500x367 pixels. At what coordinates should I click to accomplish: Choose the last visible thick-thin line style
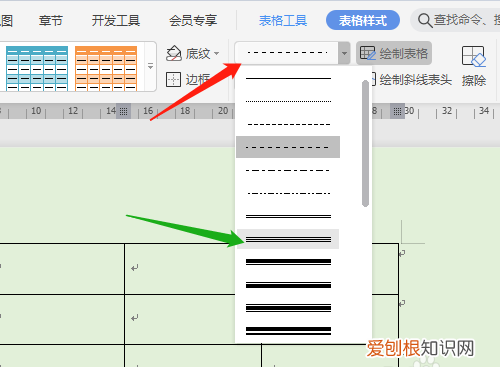pyautogui.click(x=288, y=330)
